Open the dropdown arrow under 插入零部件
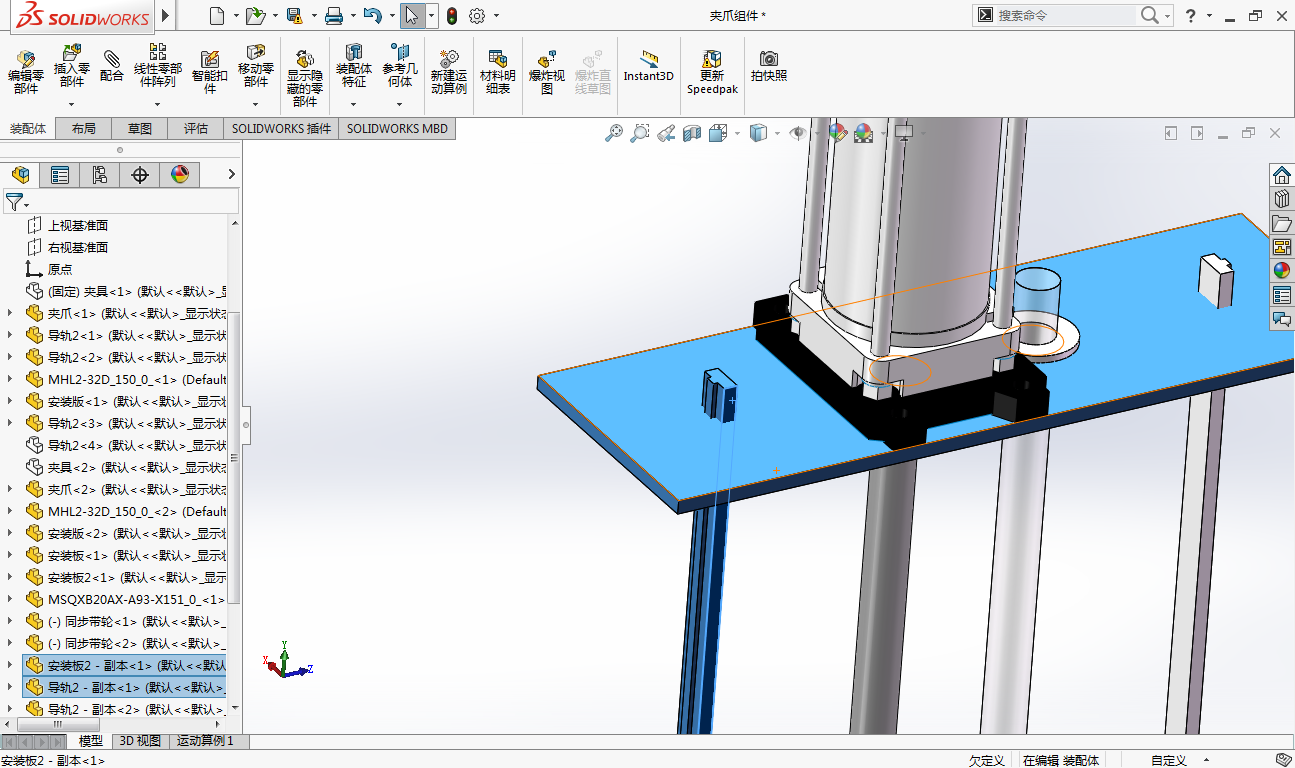 point(72,104)
